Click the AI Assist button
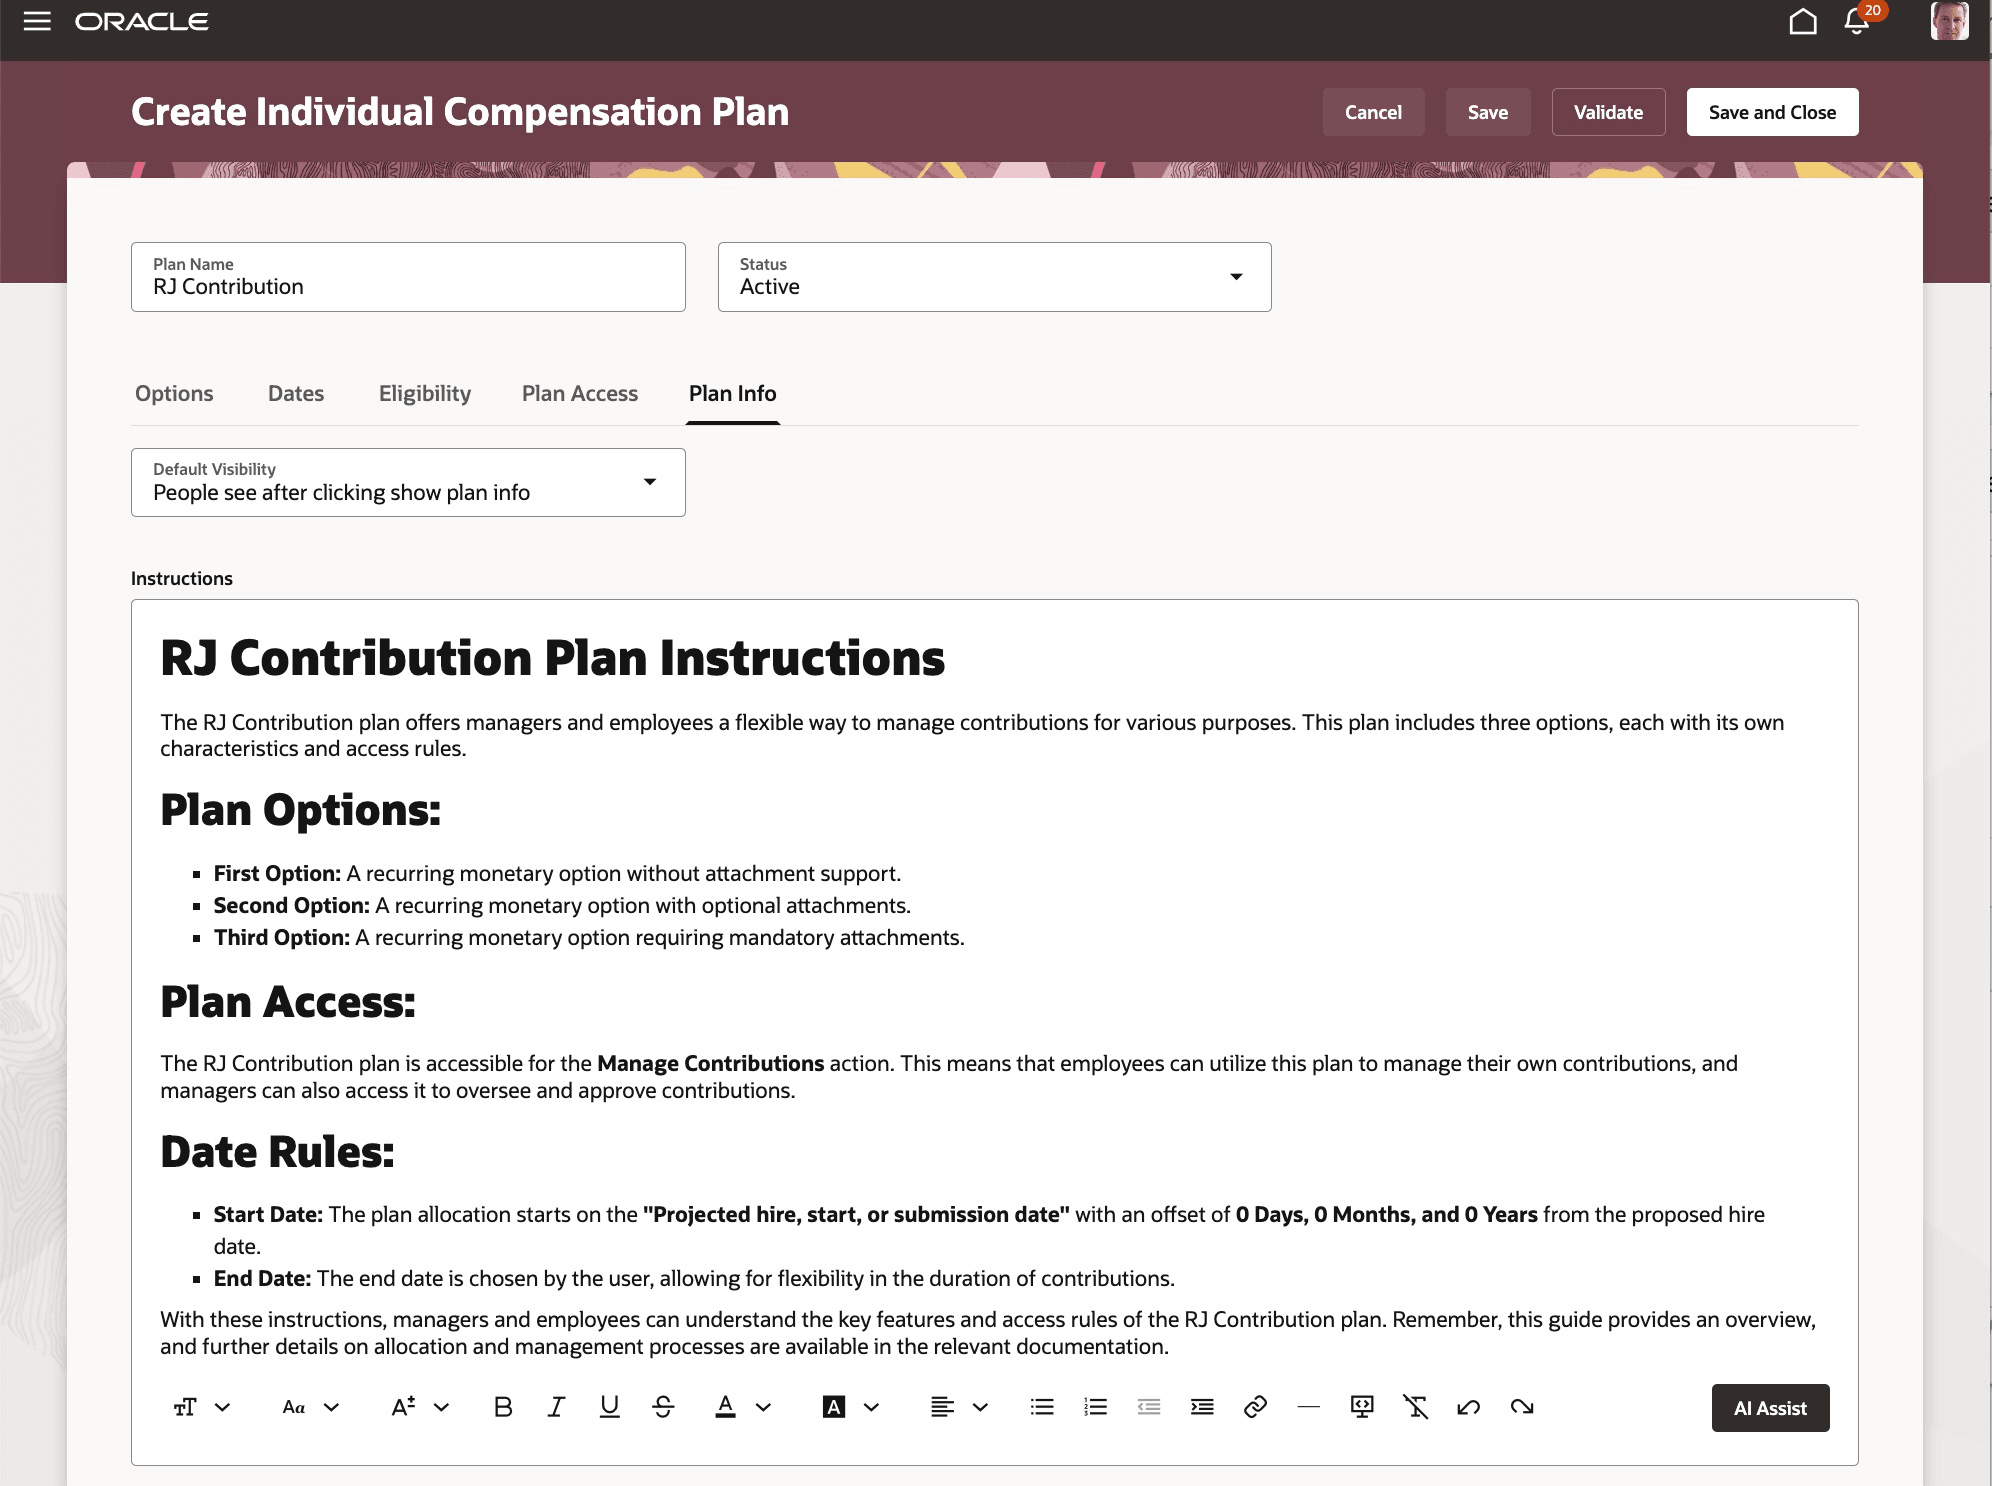1992x1486 pixels. pyautogui.click(x=1769, y=1408)
